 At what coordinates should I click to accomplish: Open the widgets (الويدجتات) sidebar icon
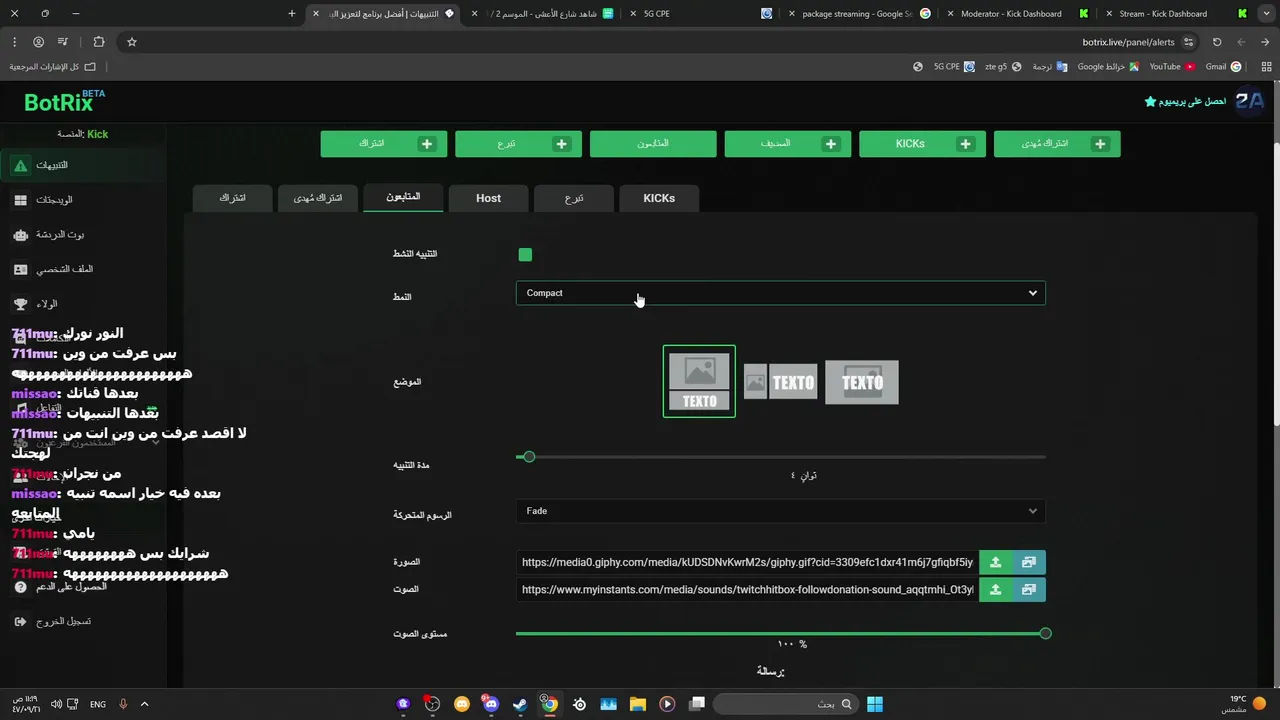[20, 200]
